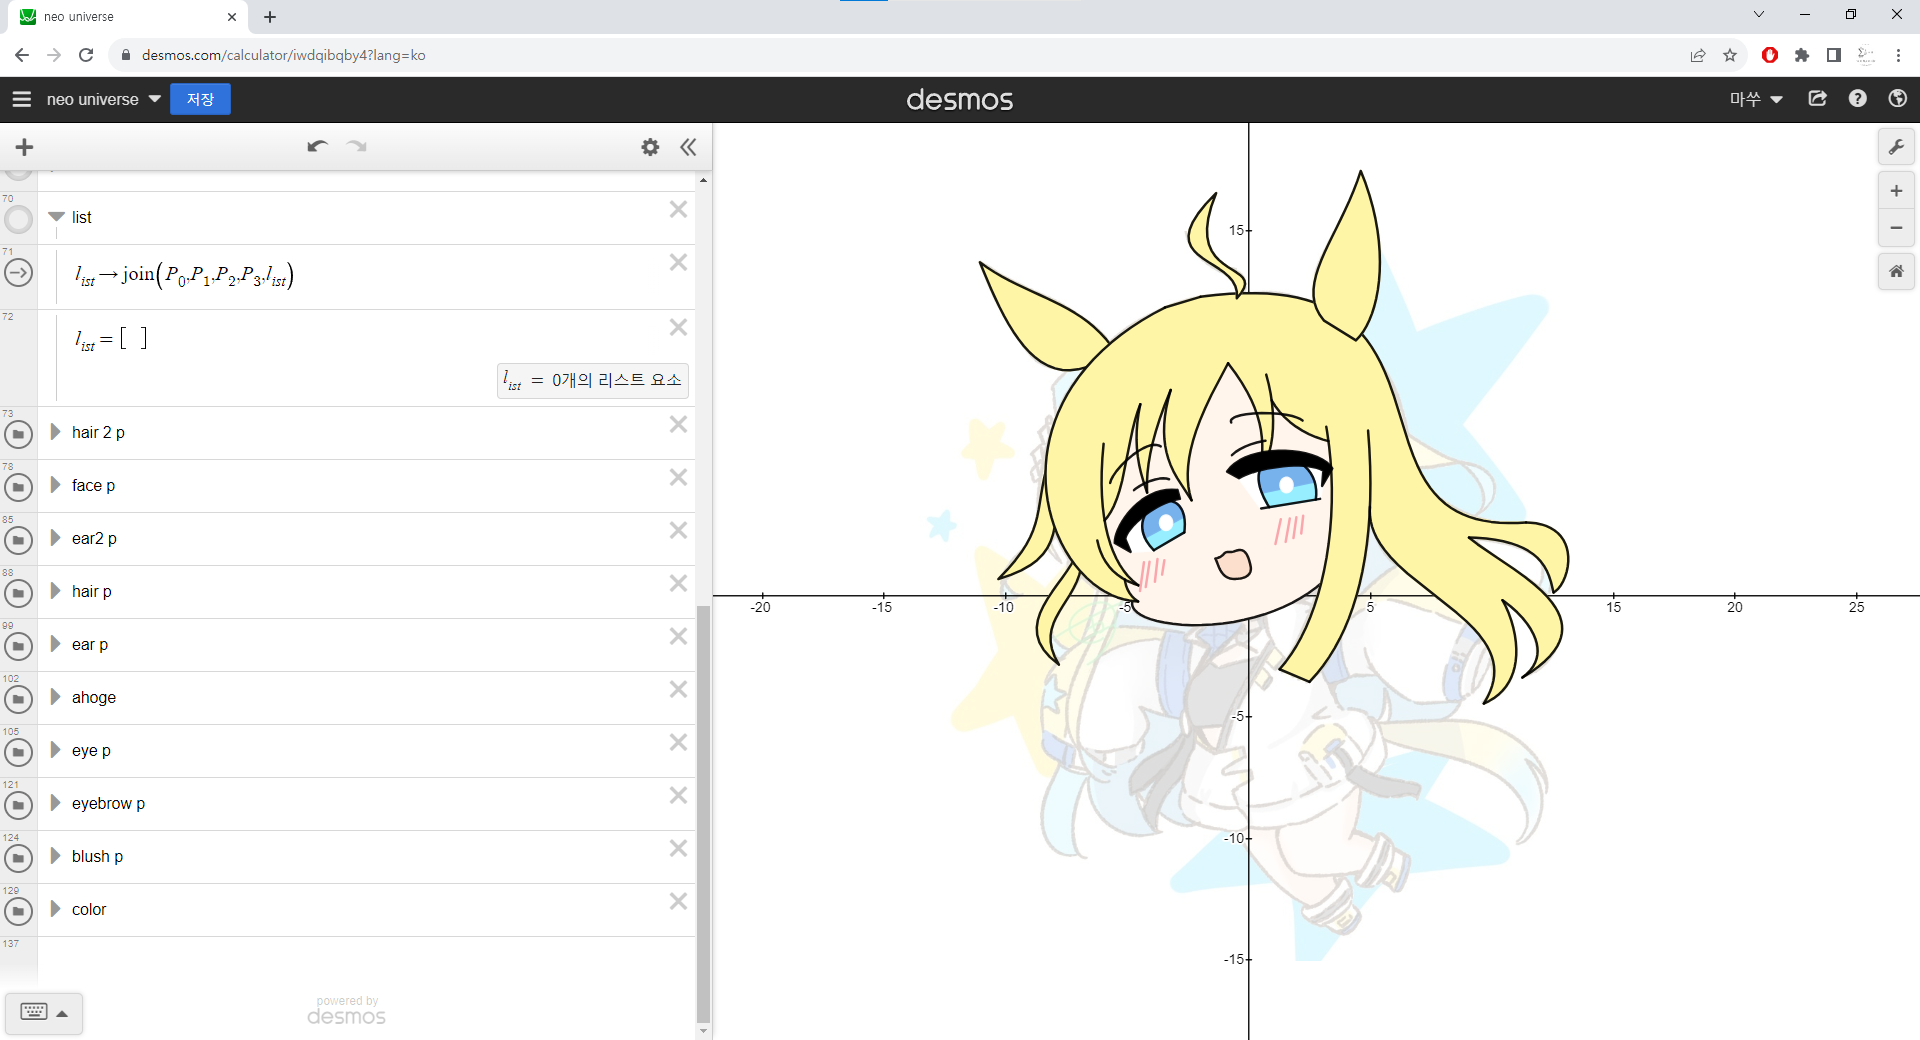The image size is (1920, 1040).
Task: Open the side panel browser icon
Action: [1834, 55]
